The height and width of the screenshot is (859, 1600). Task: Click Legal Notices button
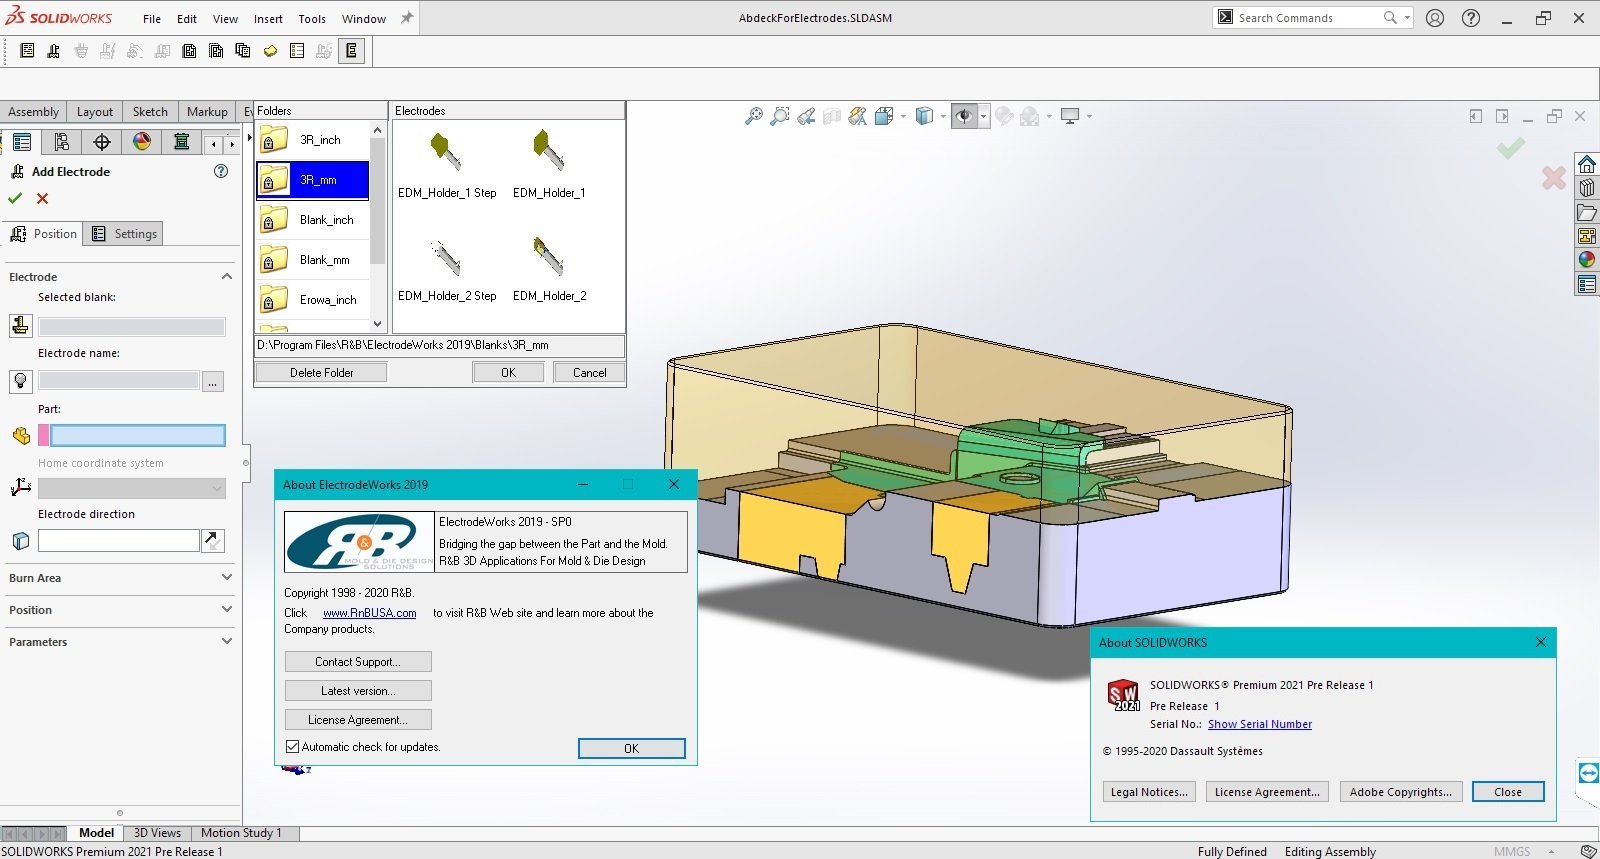click(1149, 792)
